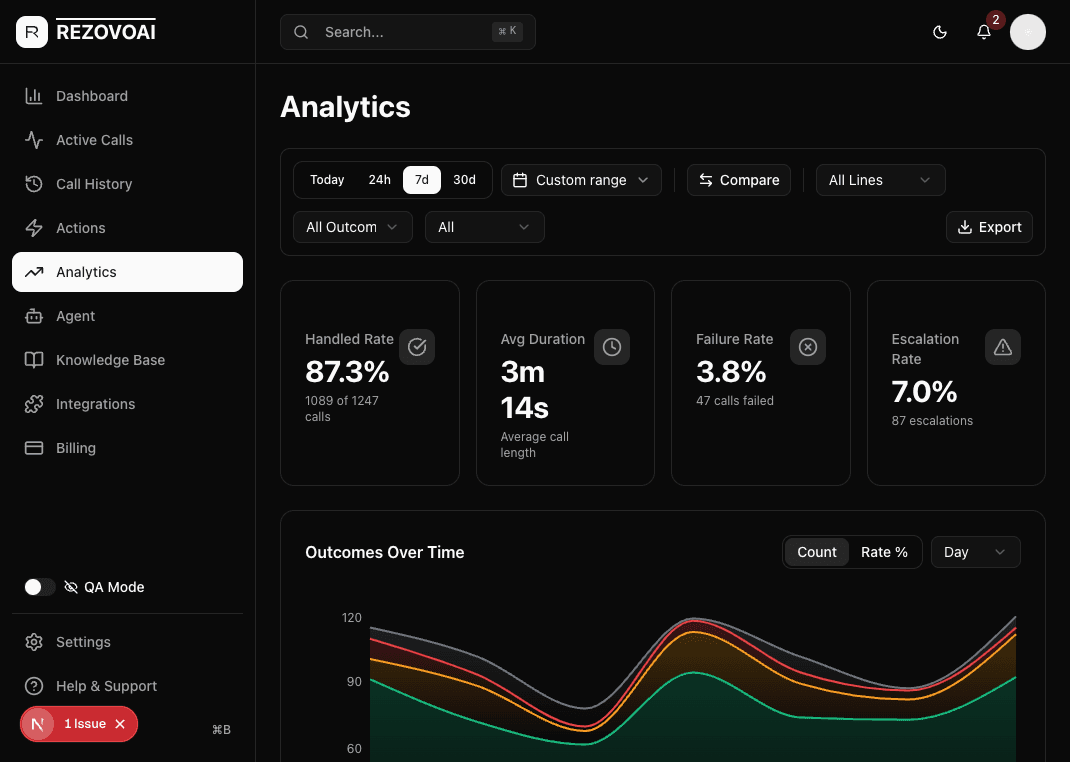
Task: Click the Billing card icon
Action: (x=33, y=448)
